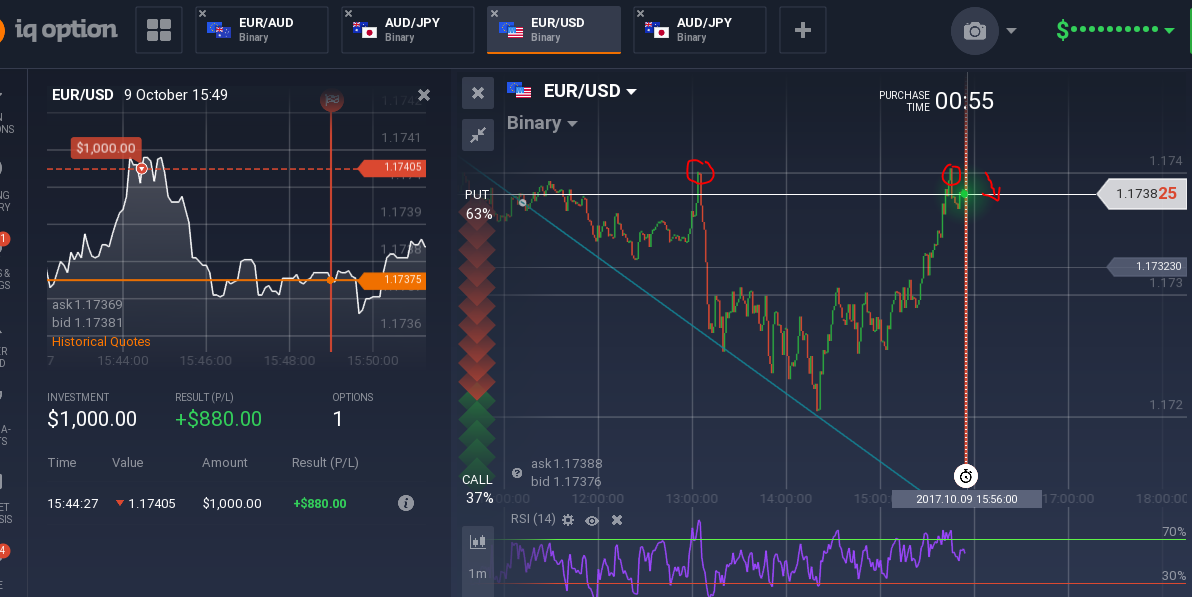Click the $1,000.00 entry tag on mini chart
This screenshot has width=1192, height=597.
click(106, 148)
